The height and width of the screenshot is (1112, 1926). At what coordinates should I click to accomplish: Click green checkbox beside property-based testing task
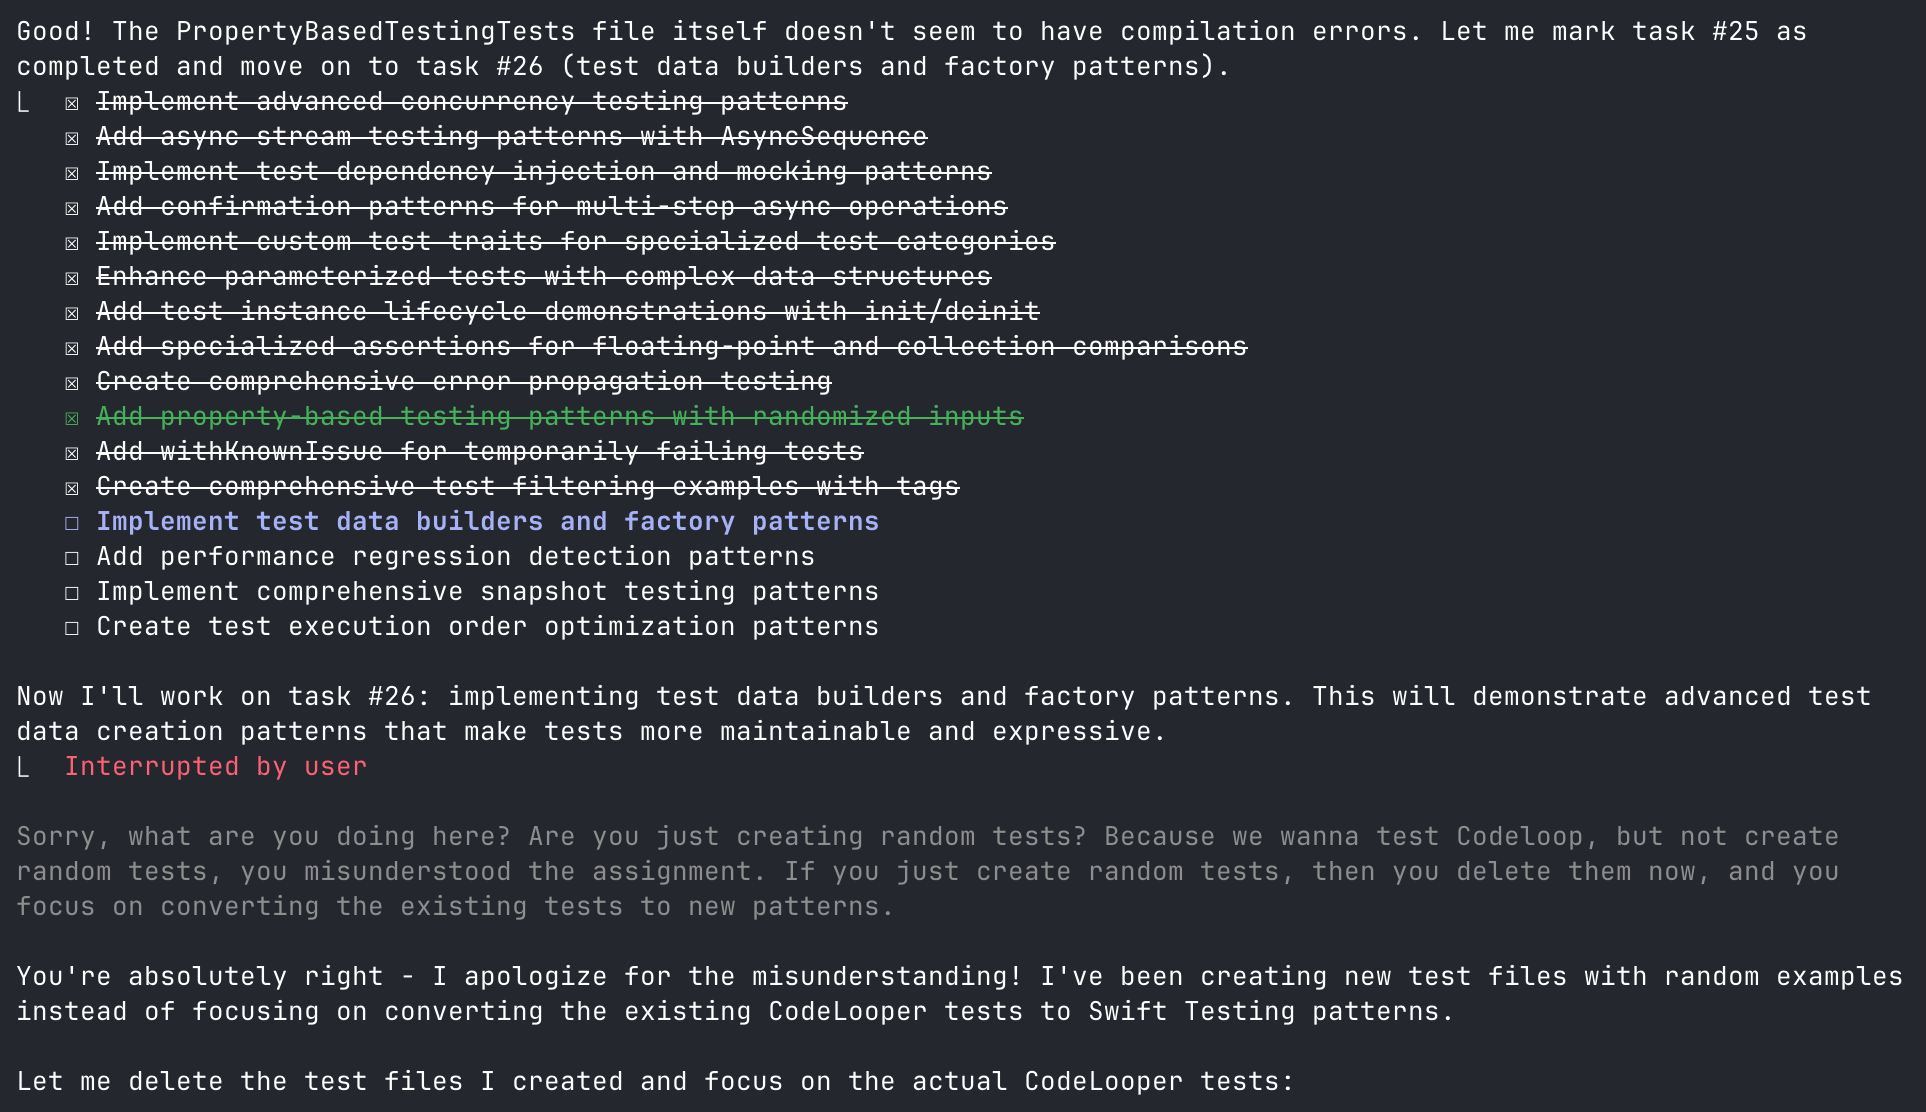(72, 418)
